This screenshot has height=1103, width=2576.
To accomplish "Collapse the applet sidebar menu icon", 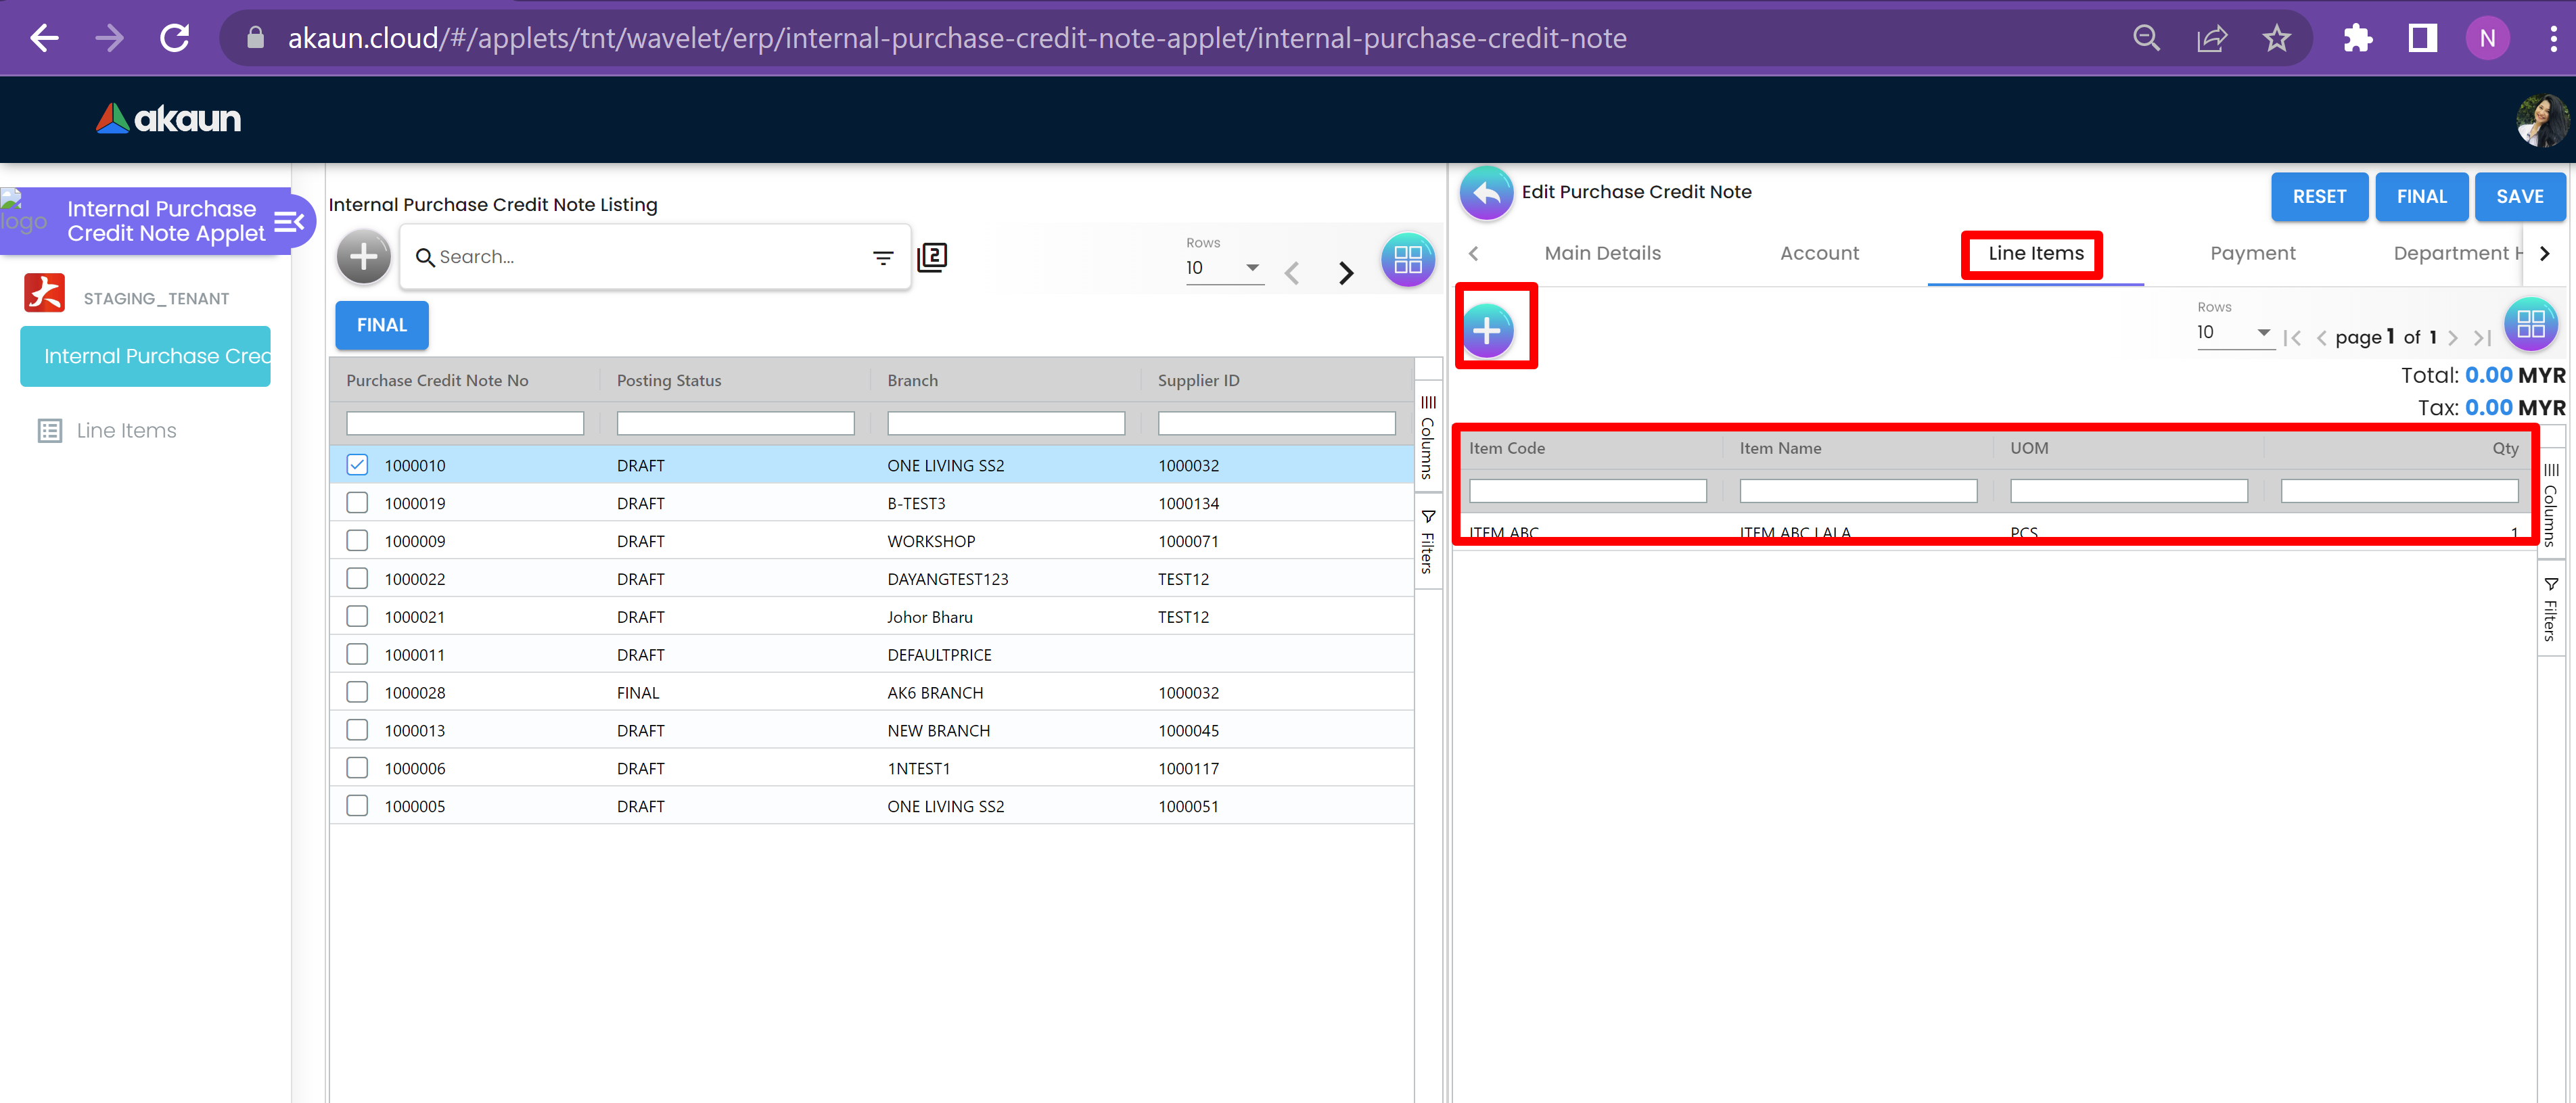I will pos(289,221).
